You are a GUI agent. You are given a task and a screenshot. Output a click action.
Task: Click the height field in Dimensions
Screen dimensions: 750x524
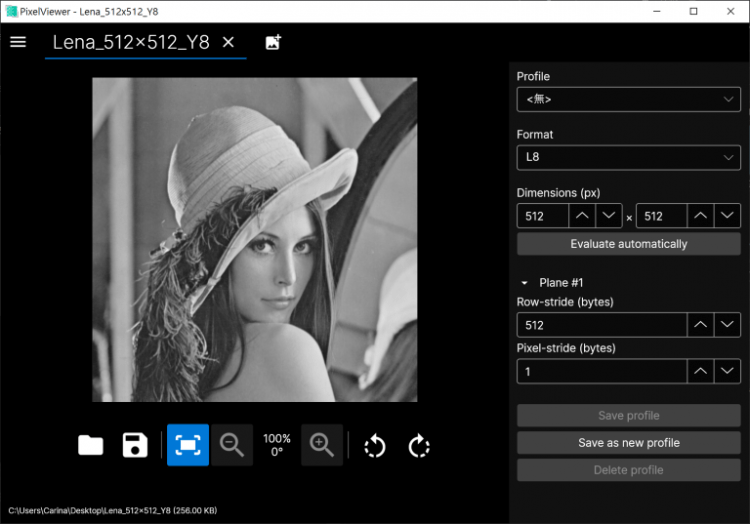point(662,216)
